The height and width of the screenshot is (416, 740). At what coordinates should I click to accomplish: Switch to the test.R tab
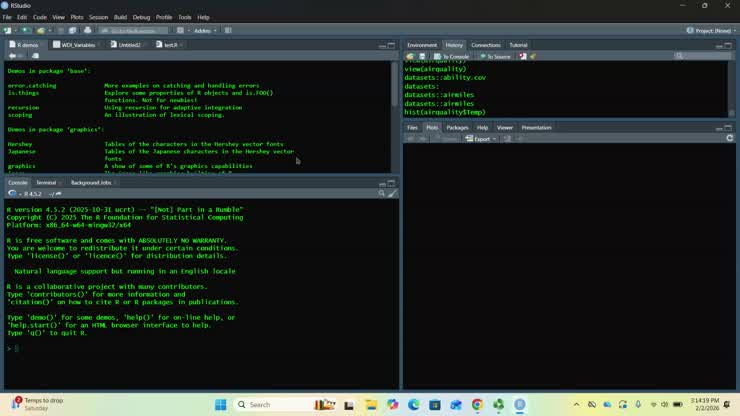pos(167,45)
